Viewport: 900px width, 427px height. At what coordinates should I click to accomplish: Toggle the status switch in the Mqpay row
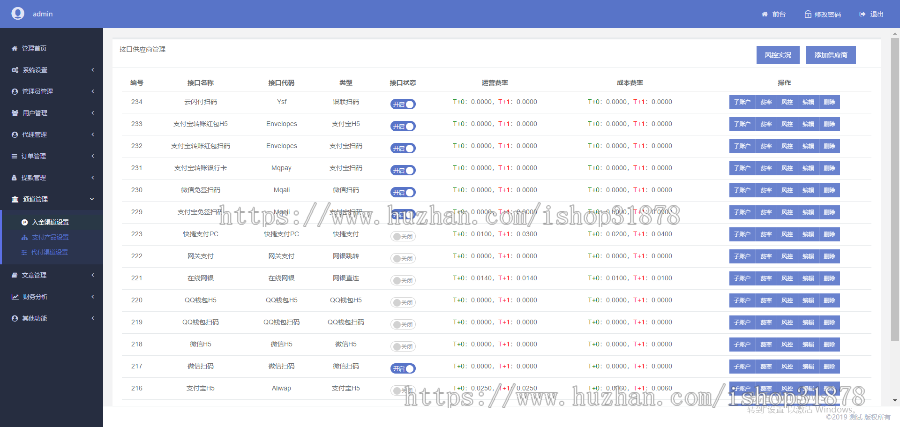[403, 170]
